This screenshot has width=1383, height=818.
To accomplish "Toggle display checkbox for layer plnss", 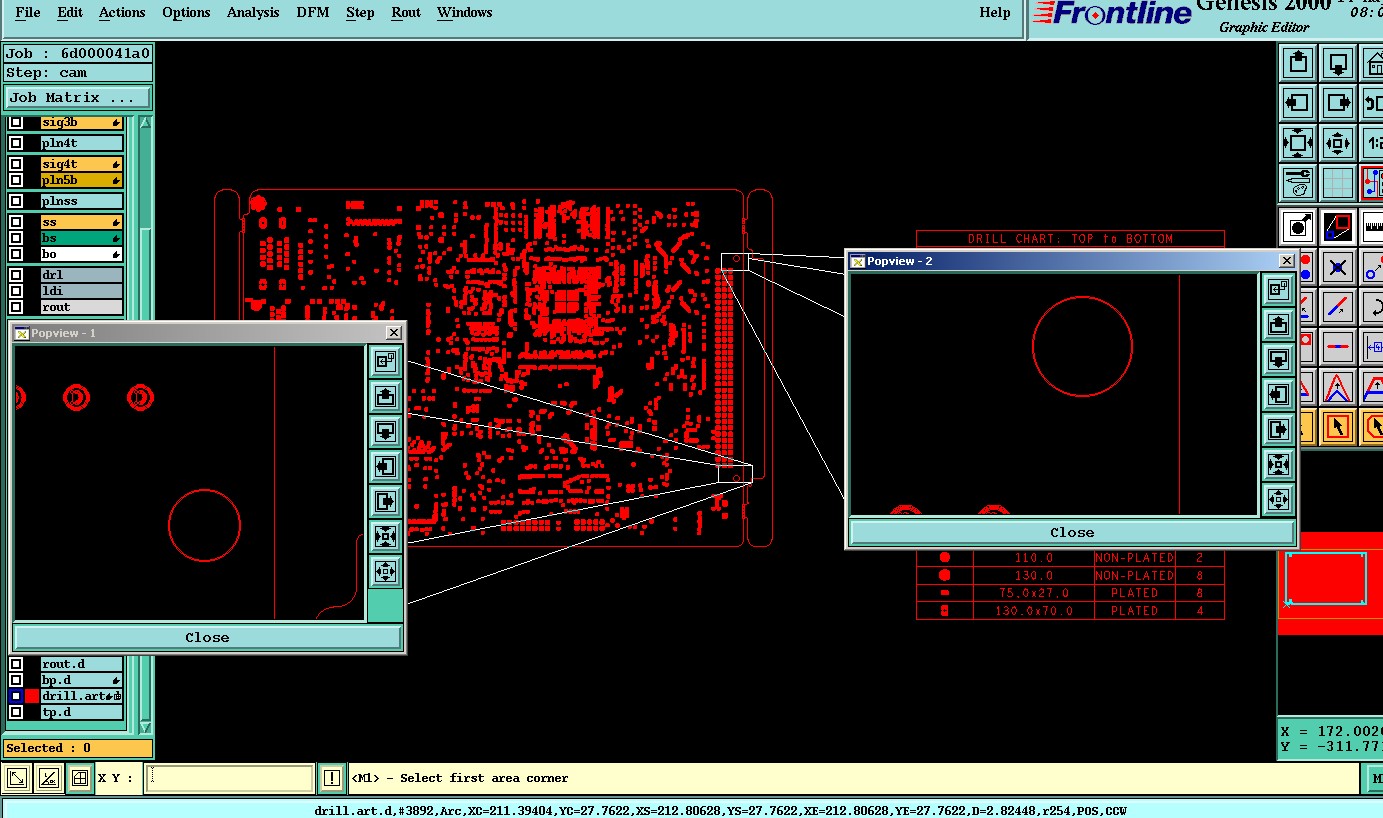I will click(x=16, y=201).
